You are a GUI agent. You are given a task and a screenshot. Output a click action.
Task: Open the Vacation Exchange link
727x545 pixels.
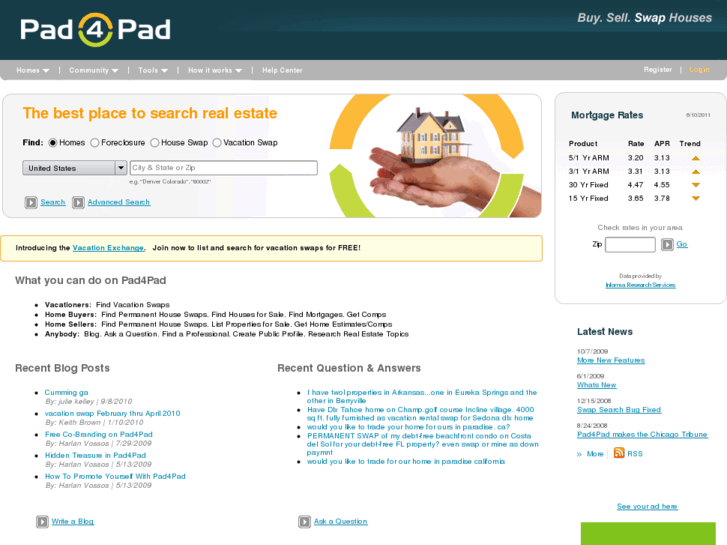click(108, 248)
